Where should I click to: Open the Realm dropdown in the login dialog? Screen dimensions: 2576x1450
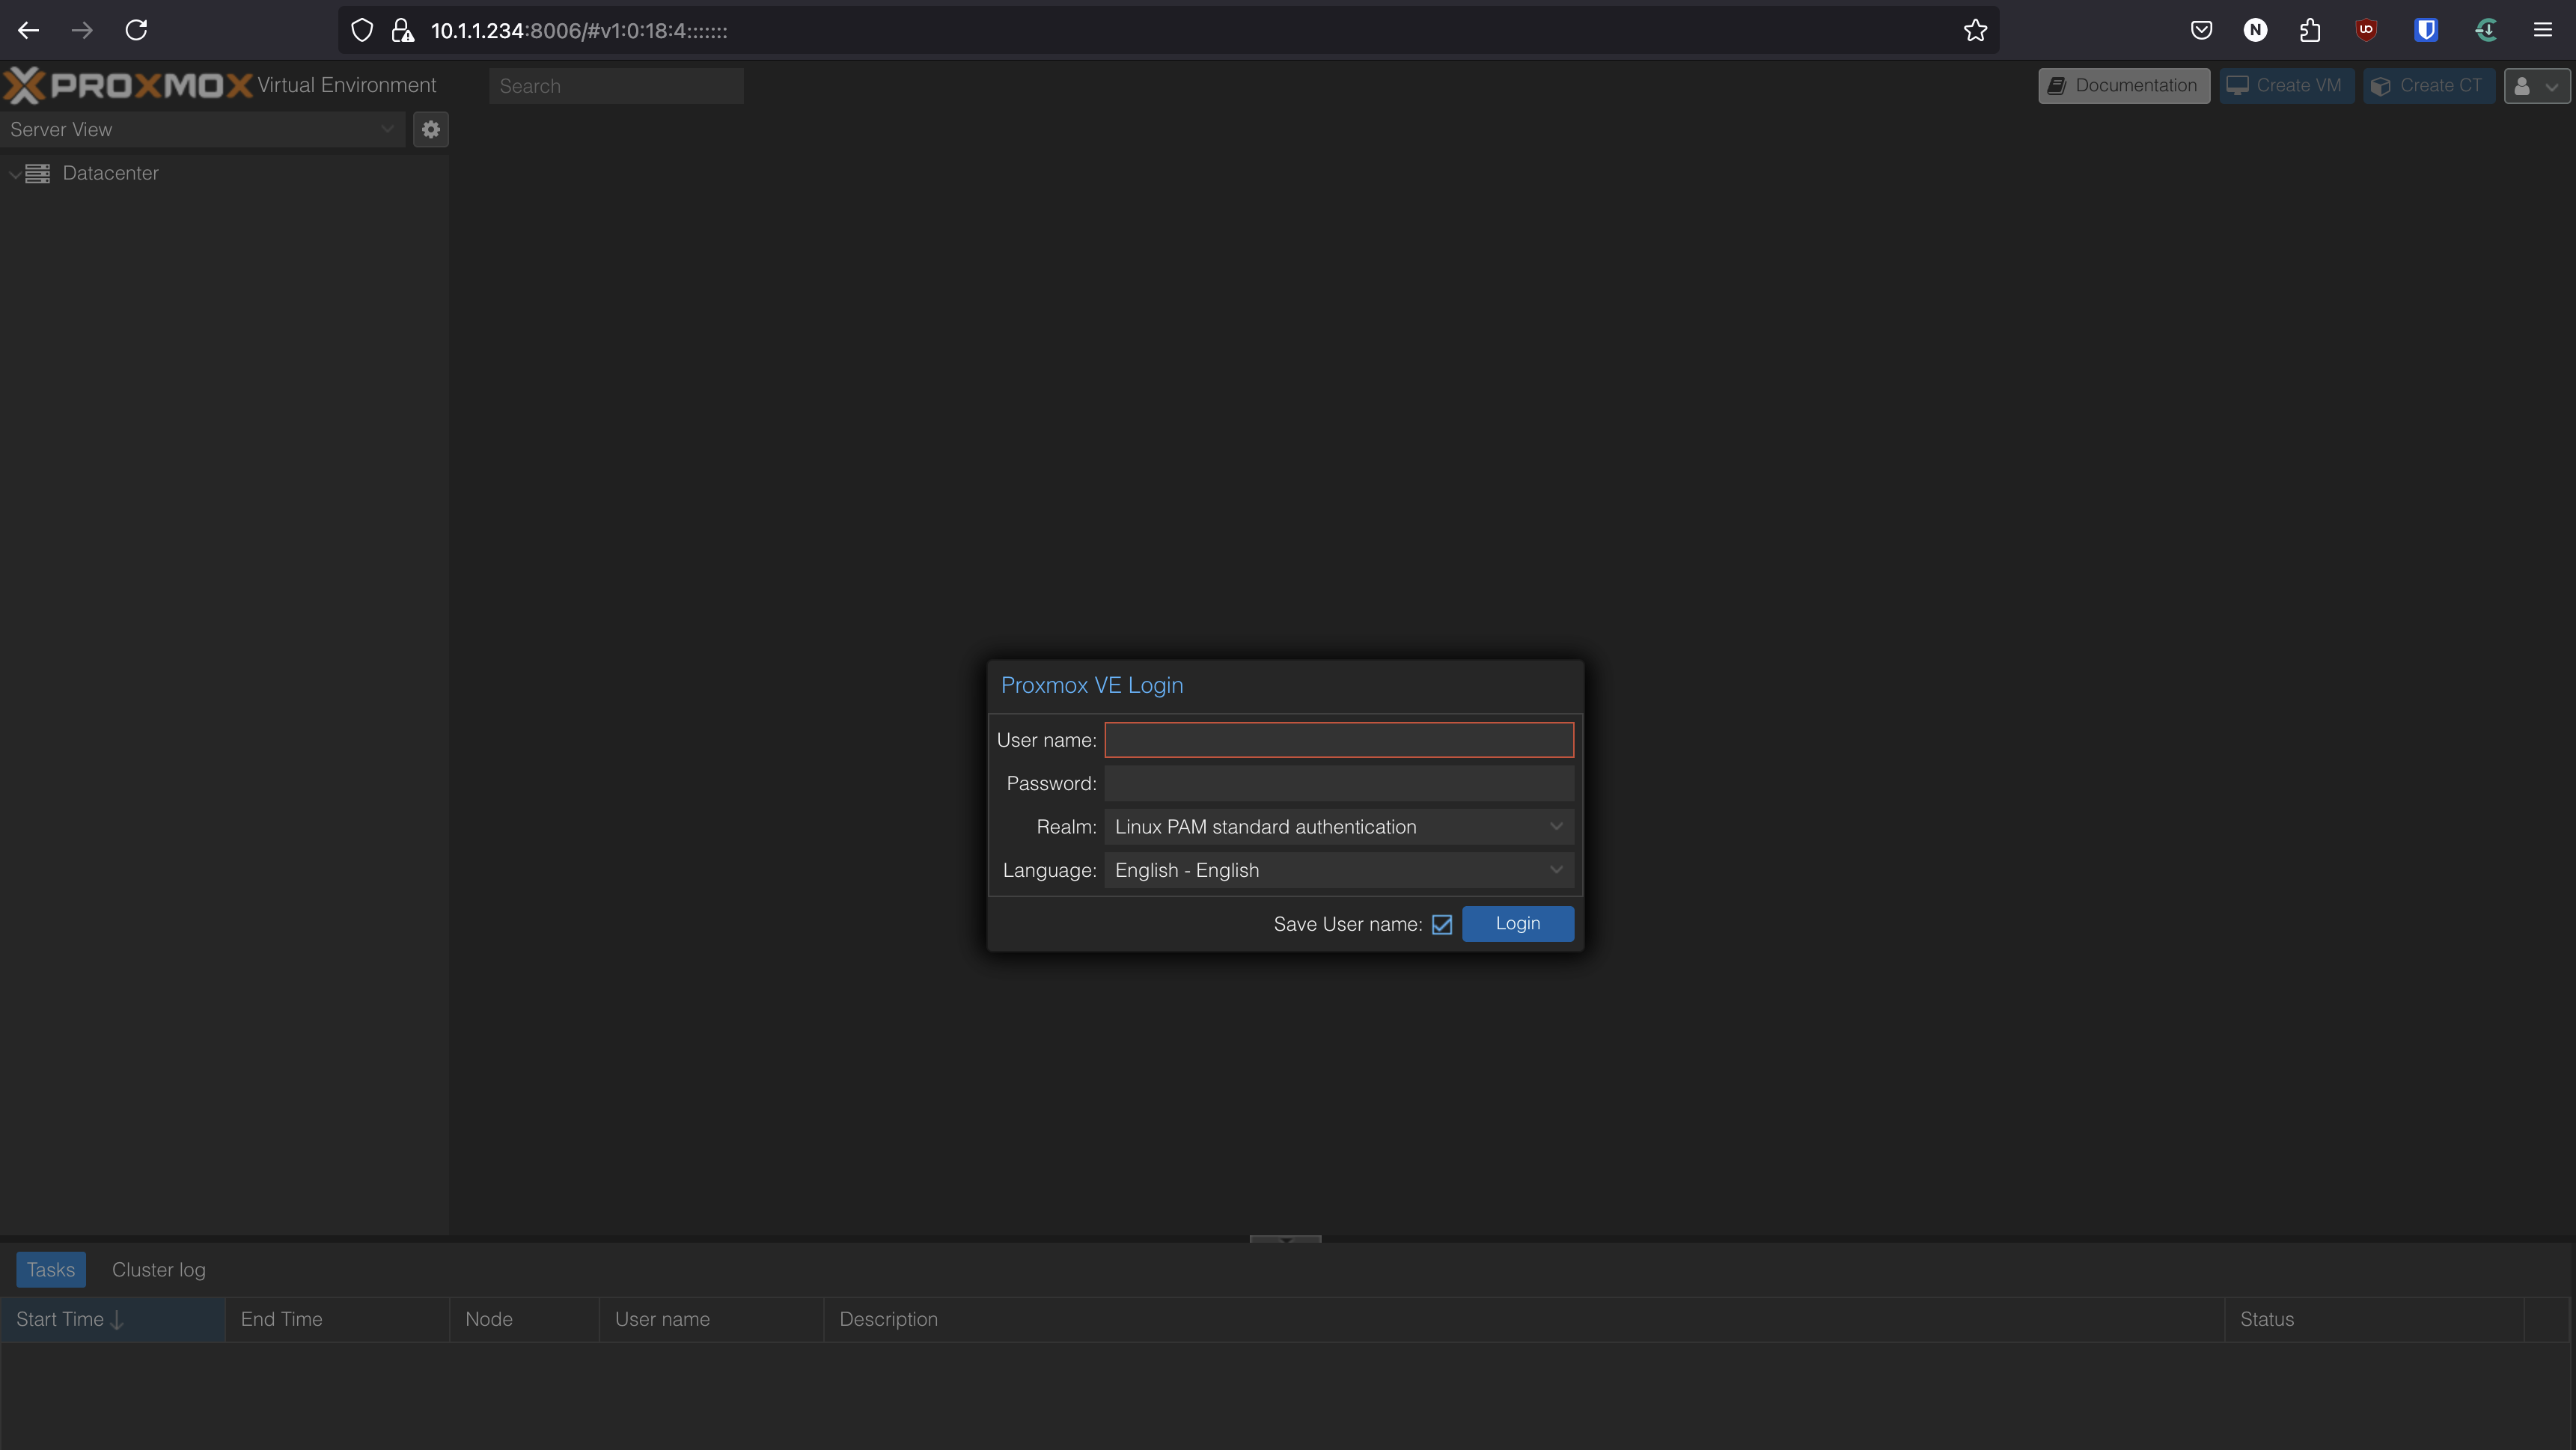(1556, 826)
